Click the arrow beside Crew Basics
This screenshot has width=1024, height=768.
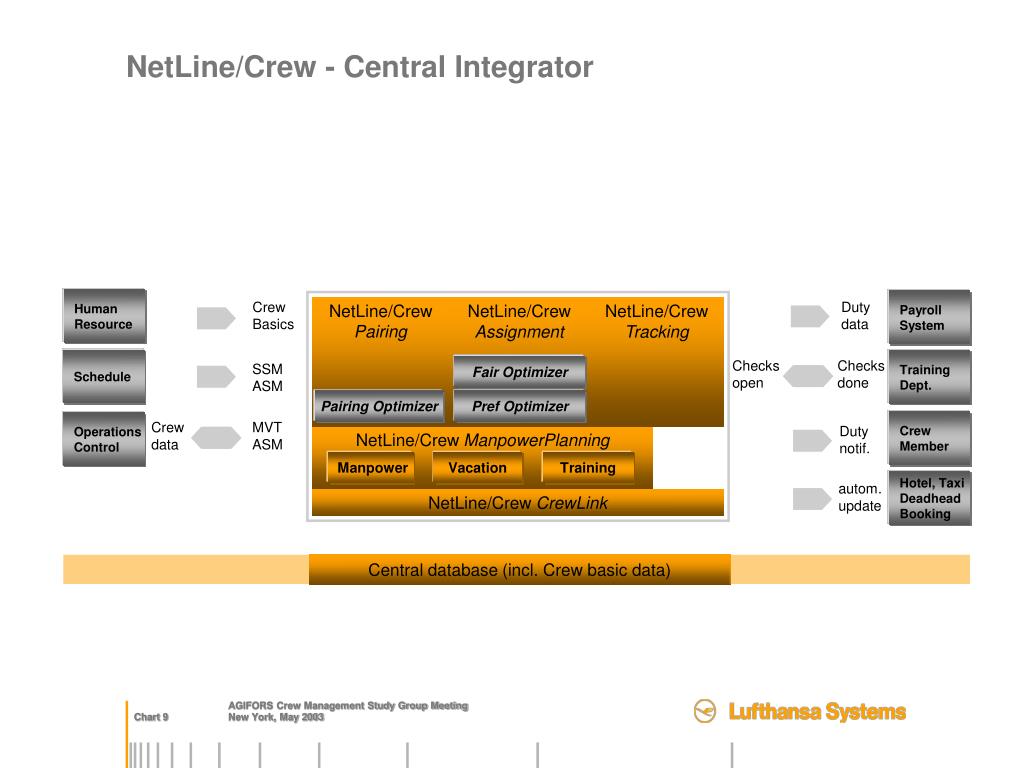(216, 318)
